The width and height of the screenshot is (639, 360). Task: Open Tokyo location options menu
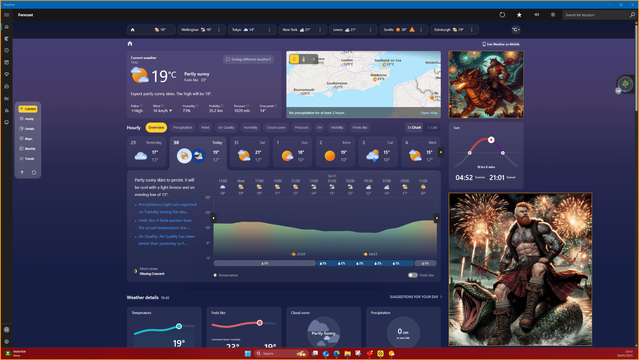point(269,30)
